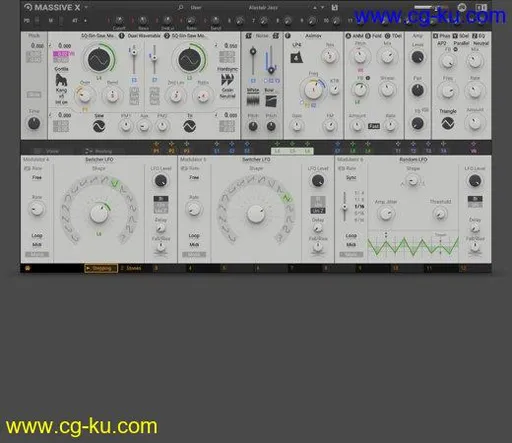The width and height of the screenshot is (512, 443).
Task: Click the Alastair Jazz preset name
Action: point(263,7)
